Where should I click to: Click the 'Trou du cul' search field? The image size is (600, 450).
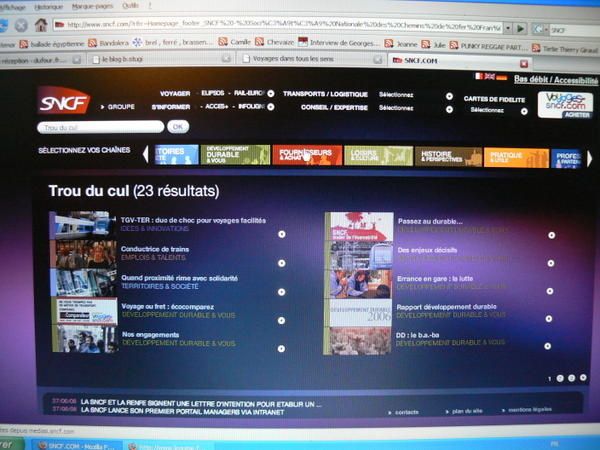point(101,127)
